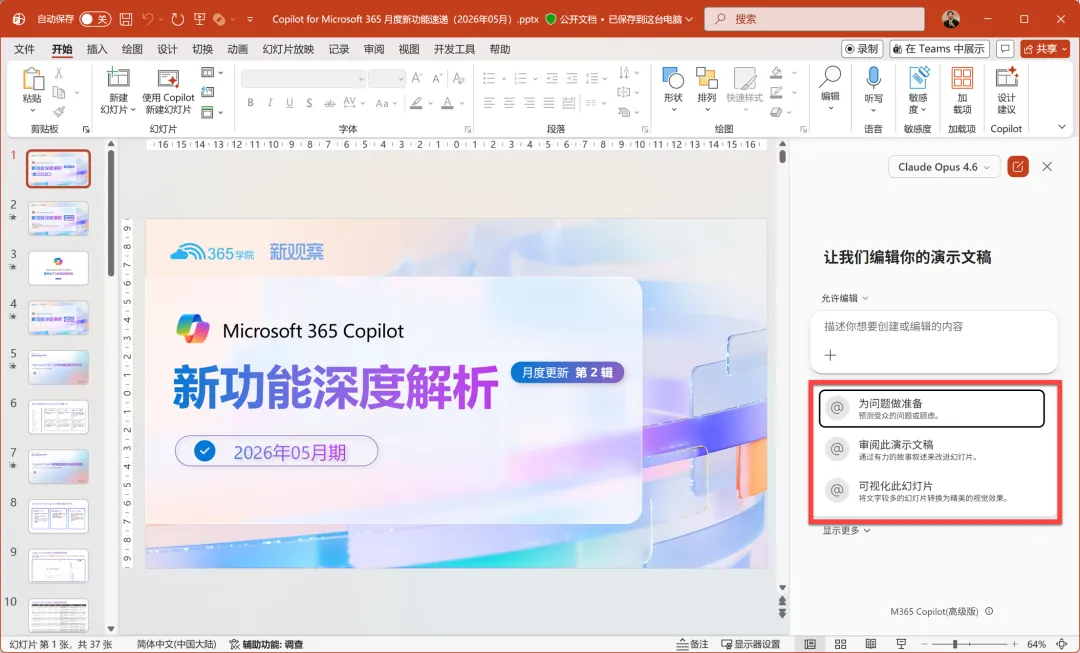This screenshot has width=1080, height=653.
Task: Click the bullets list icon
Action: (489, 78)
